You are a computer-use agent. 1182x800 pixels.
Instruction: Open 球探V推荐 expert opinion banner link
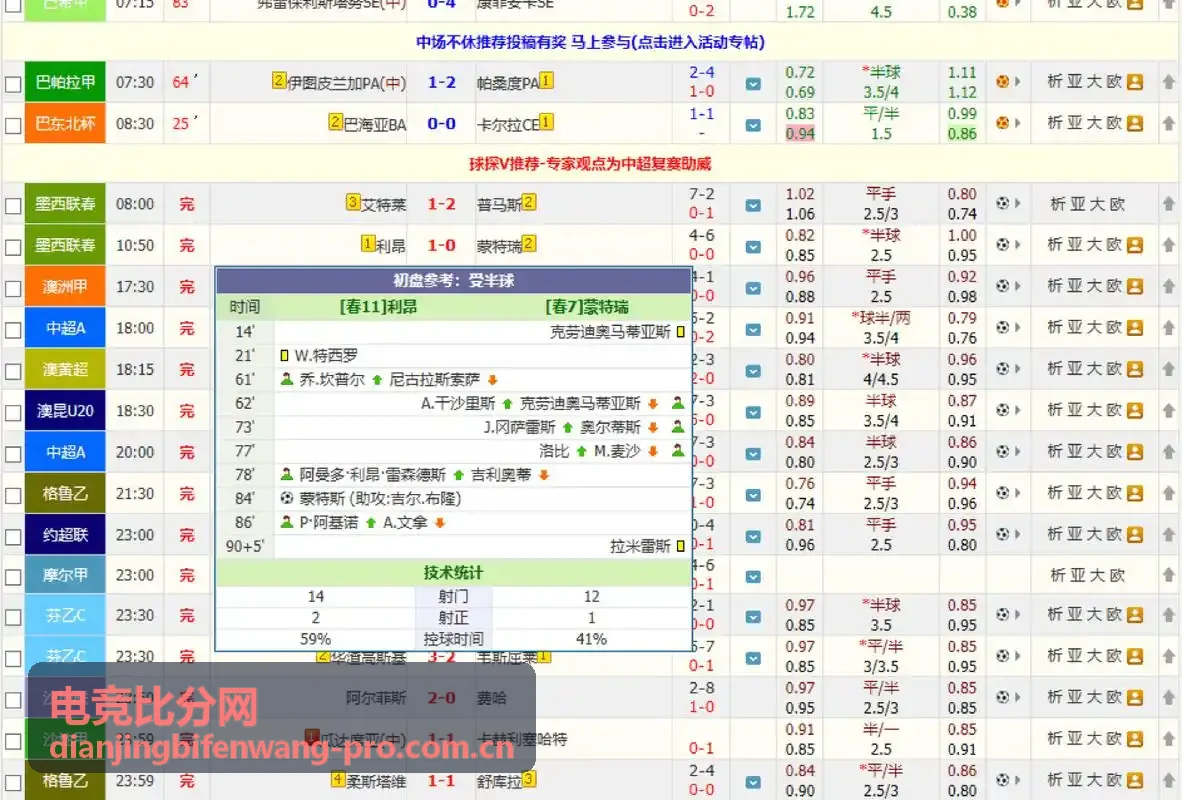[590, 164]
